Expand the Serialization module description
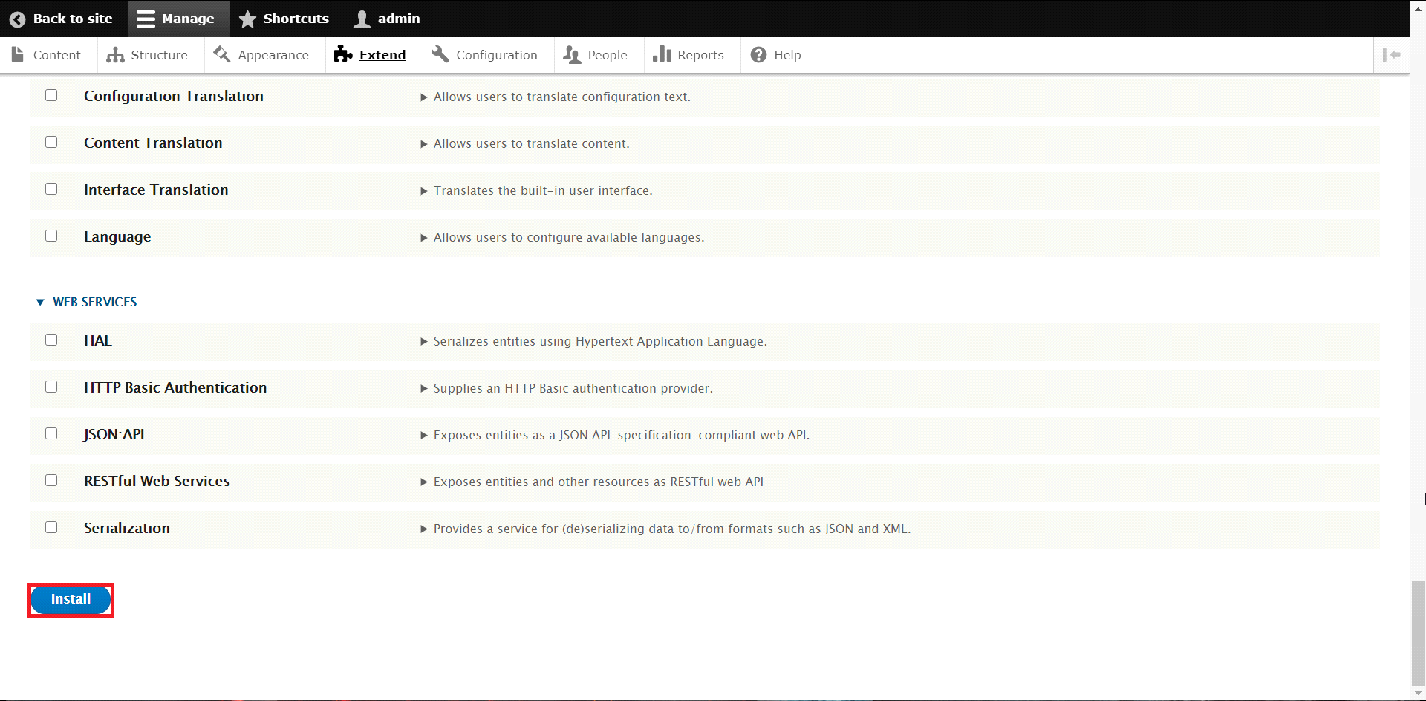The image size is (1426, 701). 424,528
